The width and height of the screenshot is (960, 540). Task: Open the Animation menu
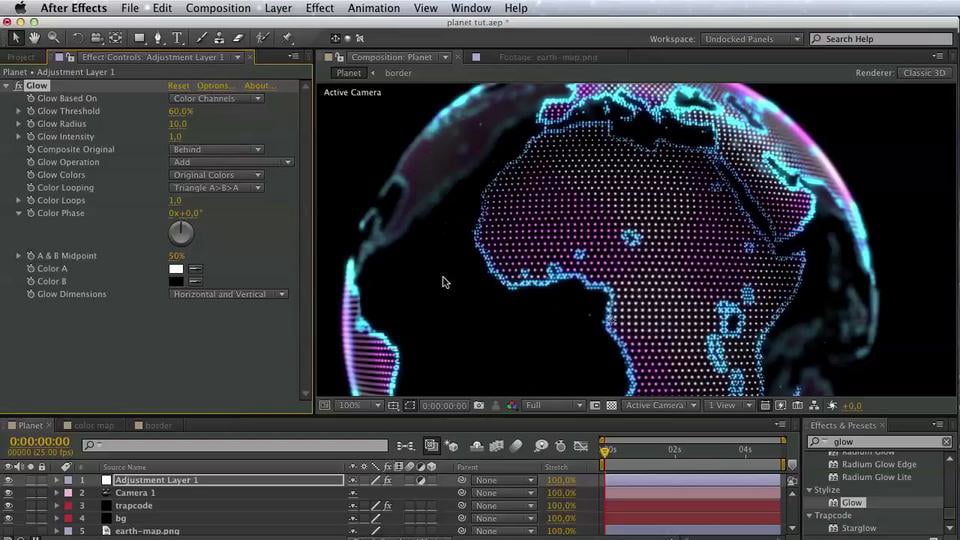pyautogui.click(x=373, y=8)
